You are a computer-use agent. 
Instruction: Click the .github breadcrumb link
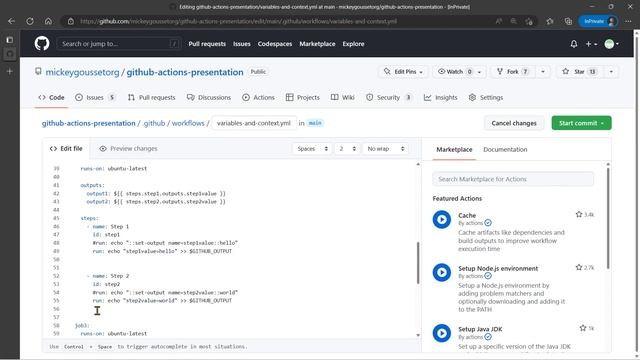(x=154, y=123)
